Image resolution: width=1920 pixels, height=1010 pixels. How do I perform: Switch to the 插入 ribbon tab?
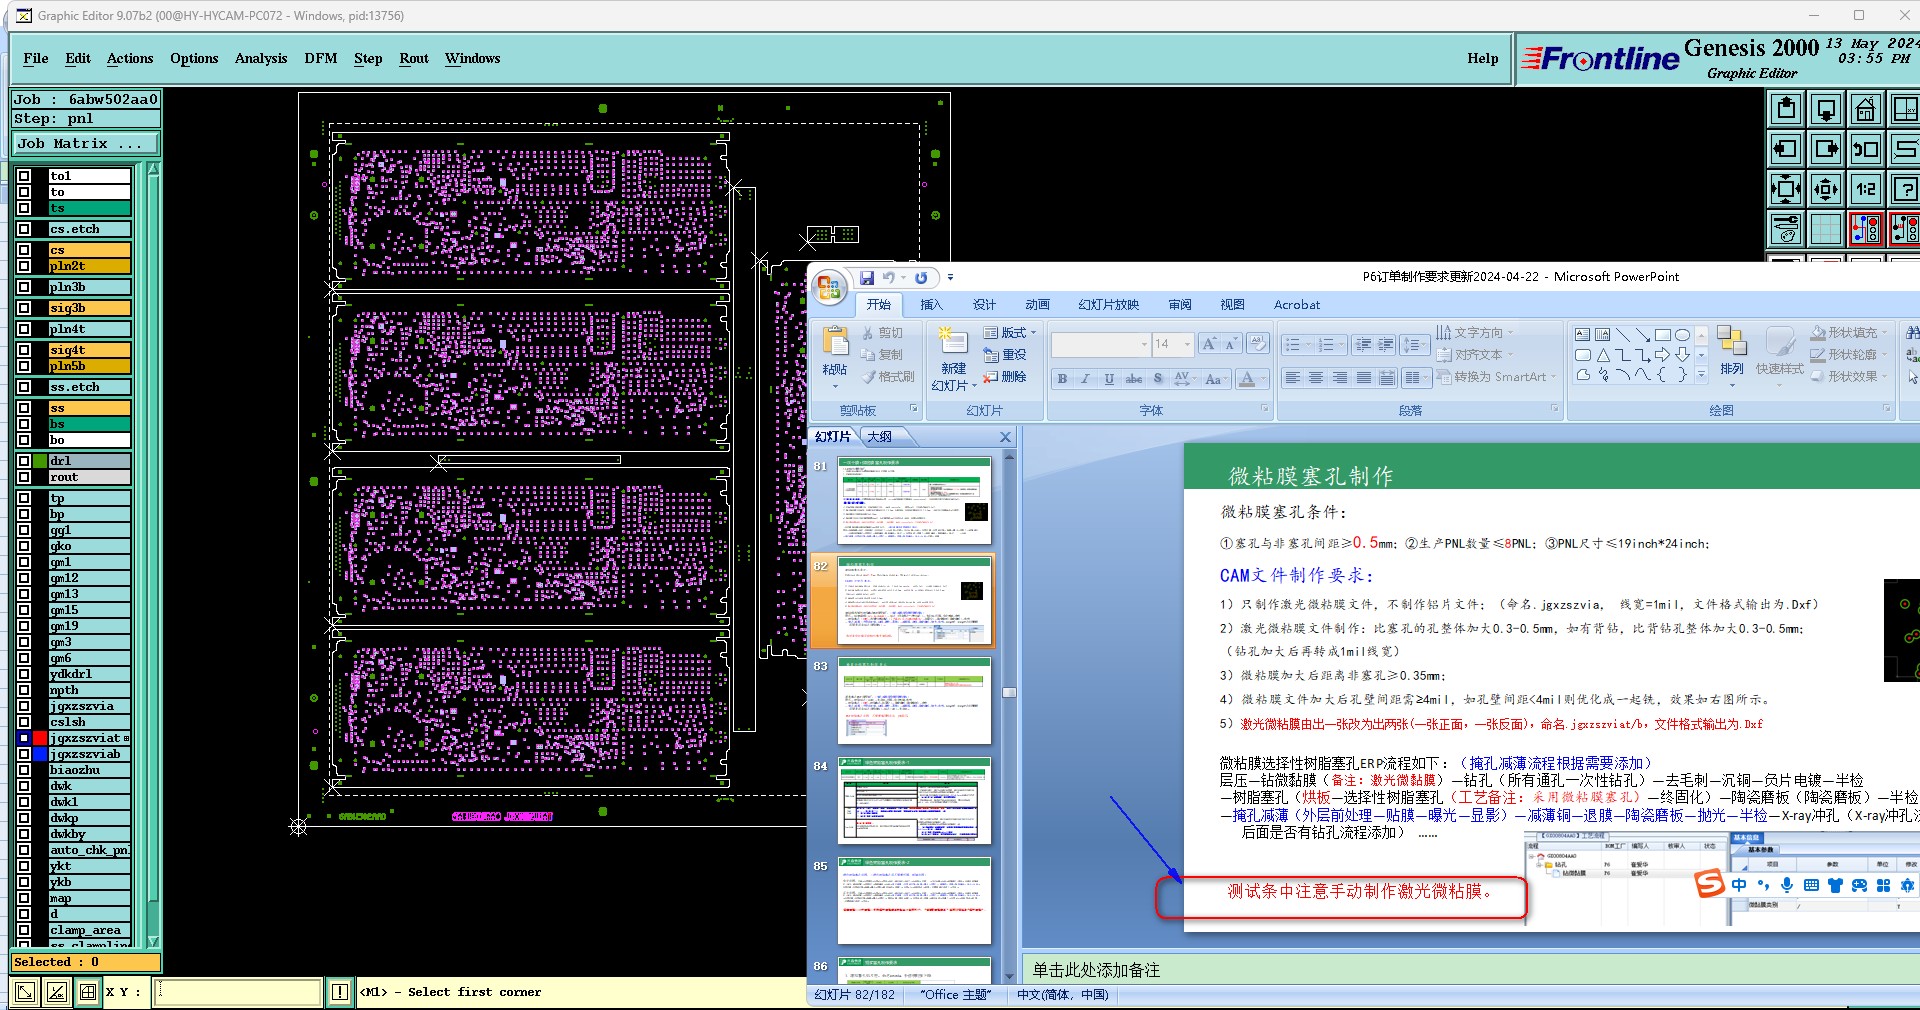[931, 304]
